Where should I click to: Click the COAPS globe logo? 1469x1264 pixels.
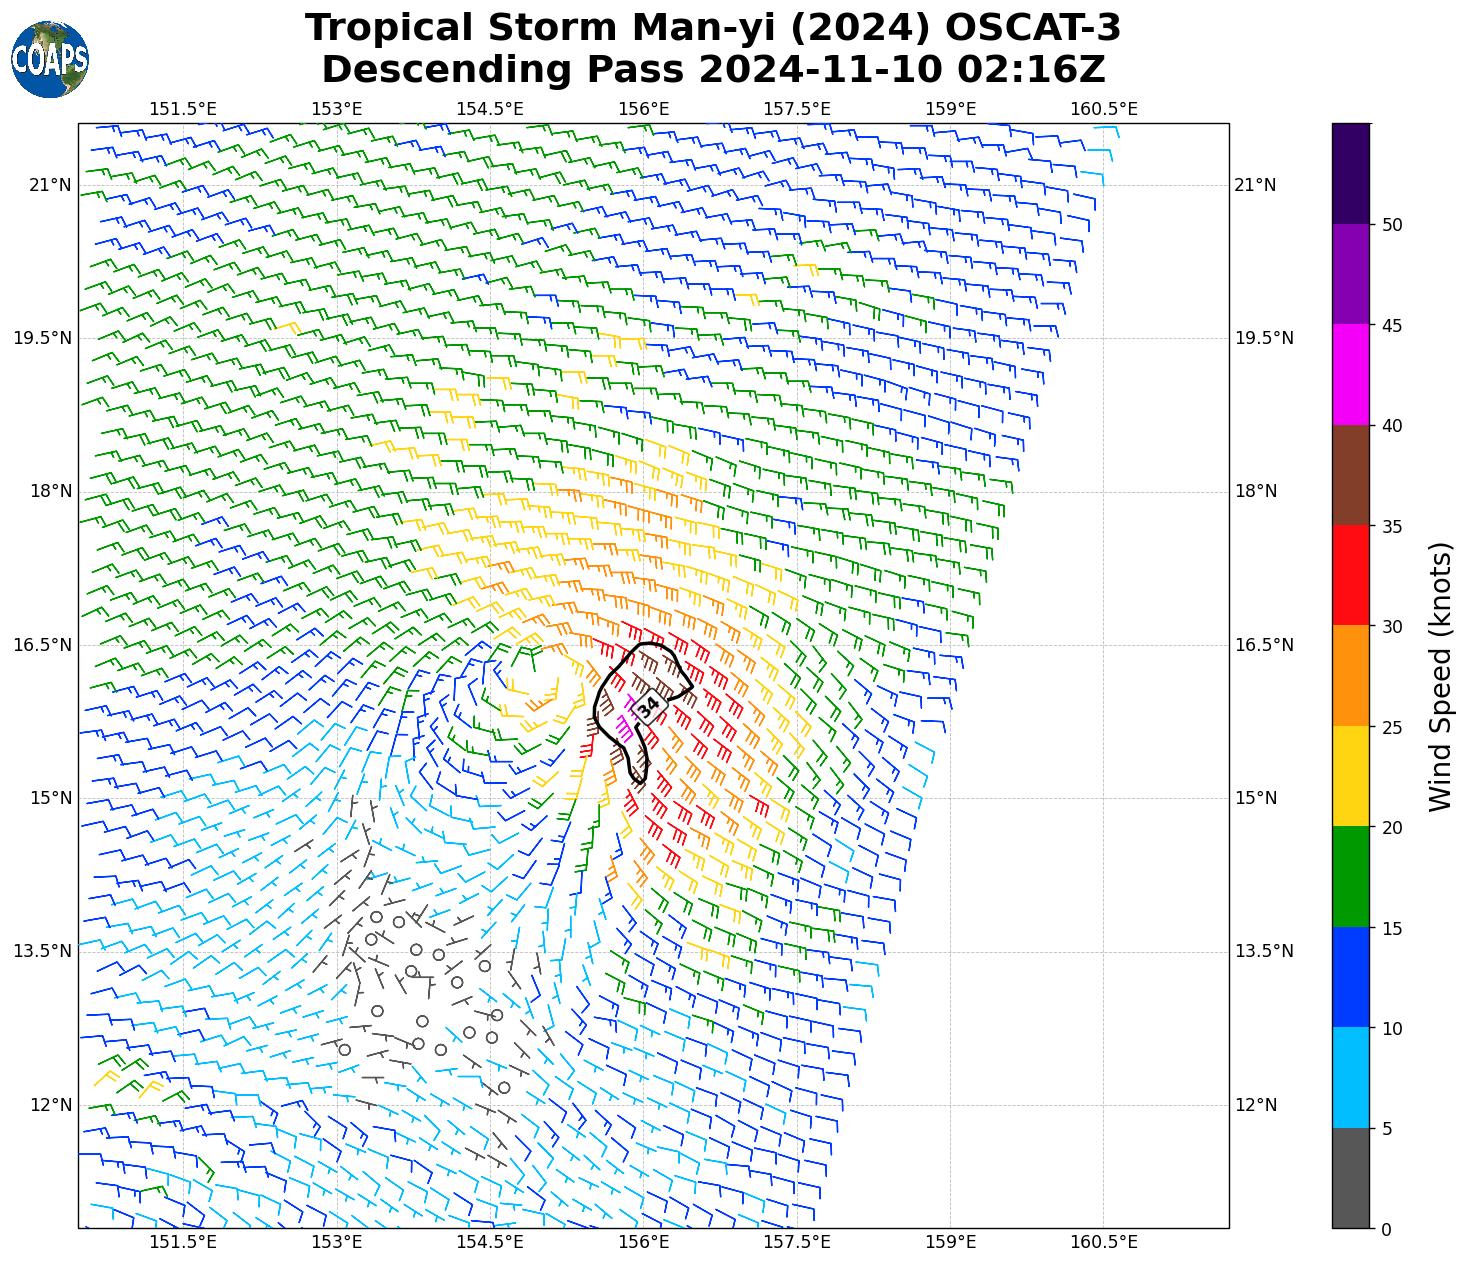tap(50, 59)
